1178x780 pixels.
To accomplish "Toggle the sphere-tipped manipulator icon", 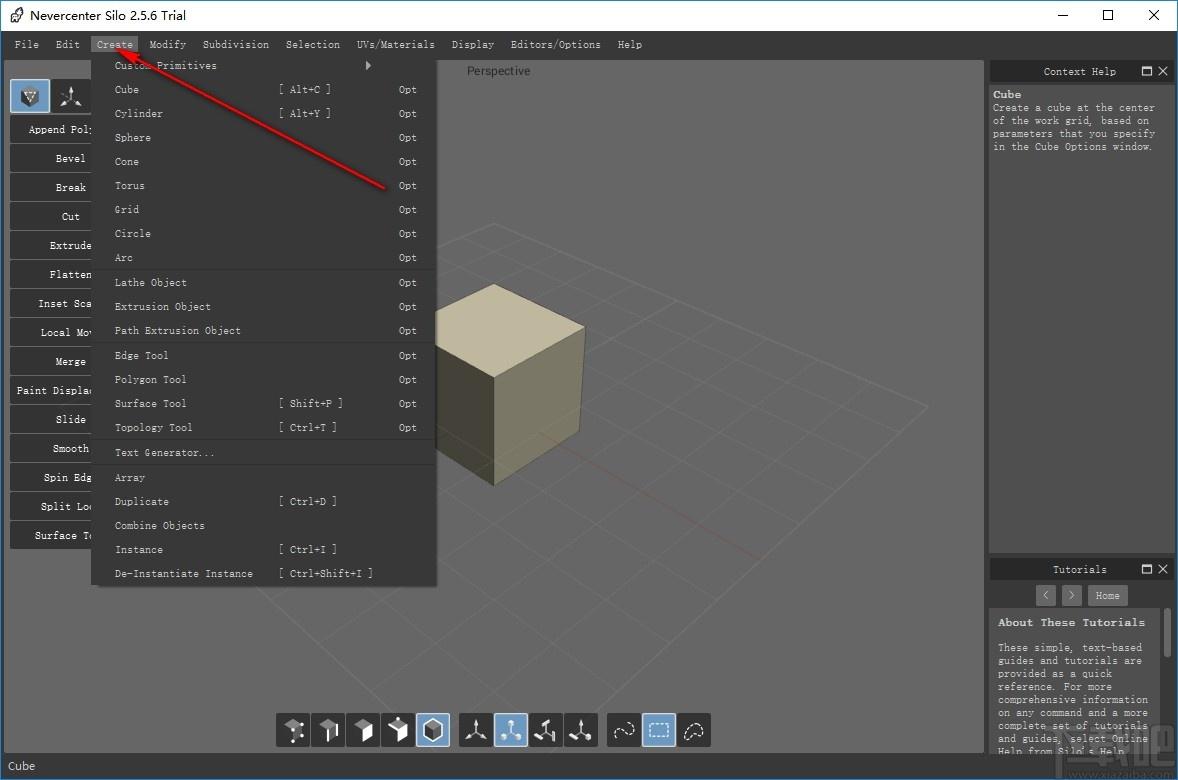I will pos(511,730).
